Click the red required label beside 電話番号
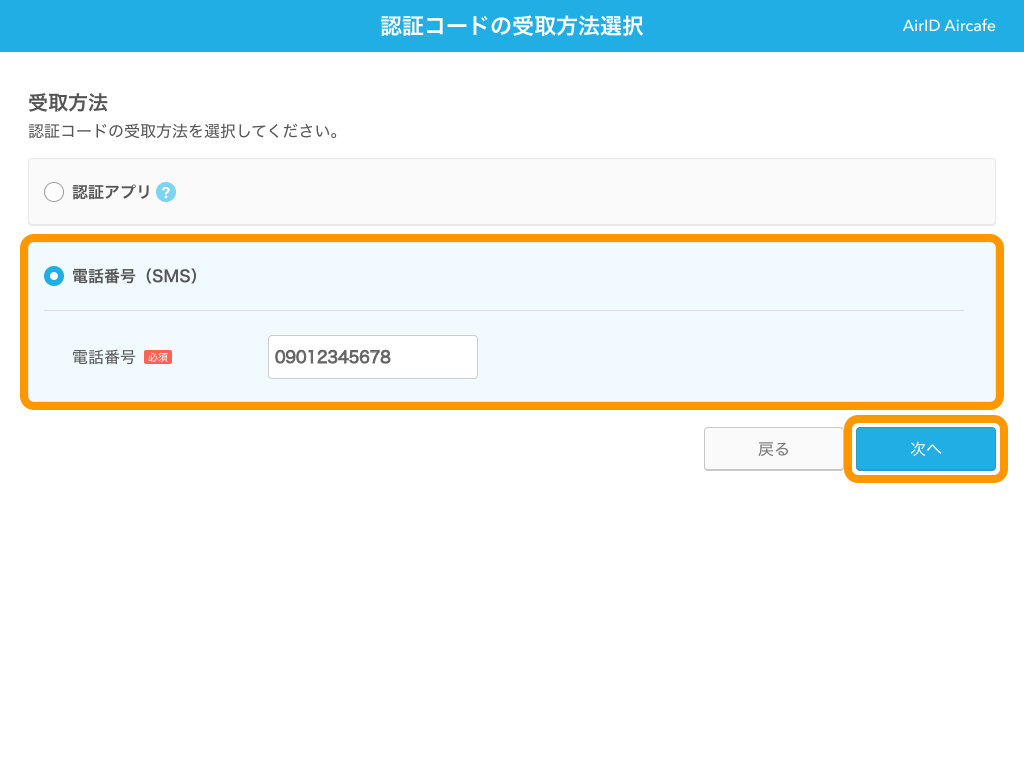This screenshot has width=1024, height=768. pos(157,356)
